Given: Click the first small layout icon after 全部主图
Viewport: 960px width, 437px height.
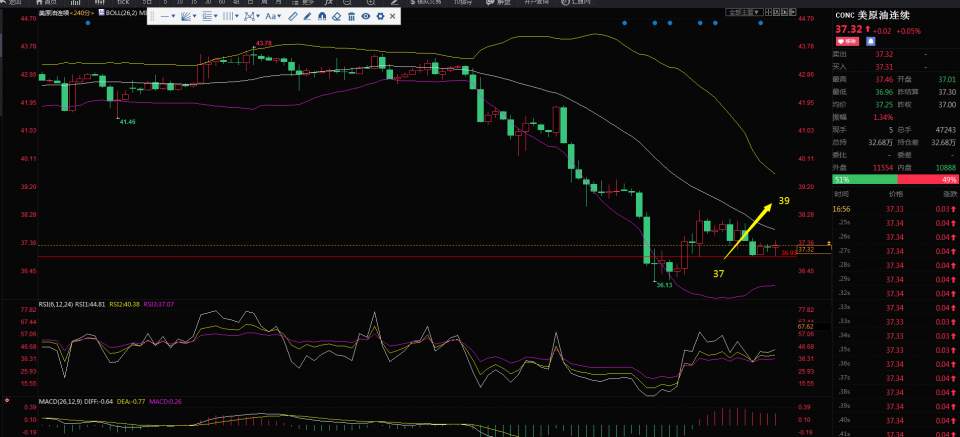Looking at the screenshot, I should (768, 12).
